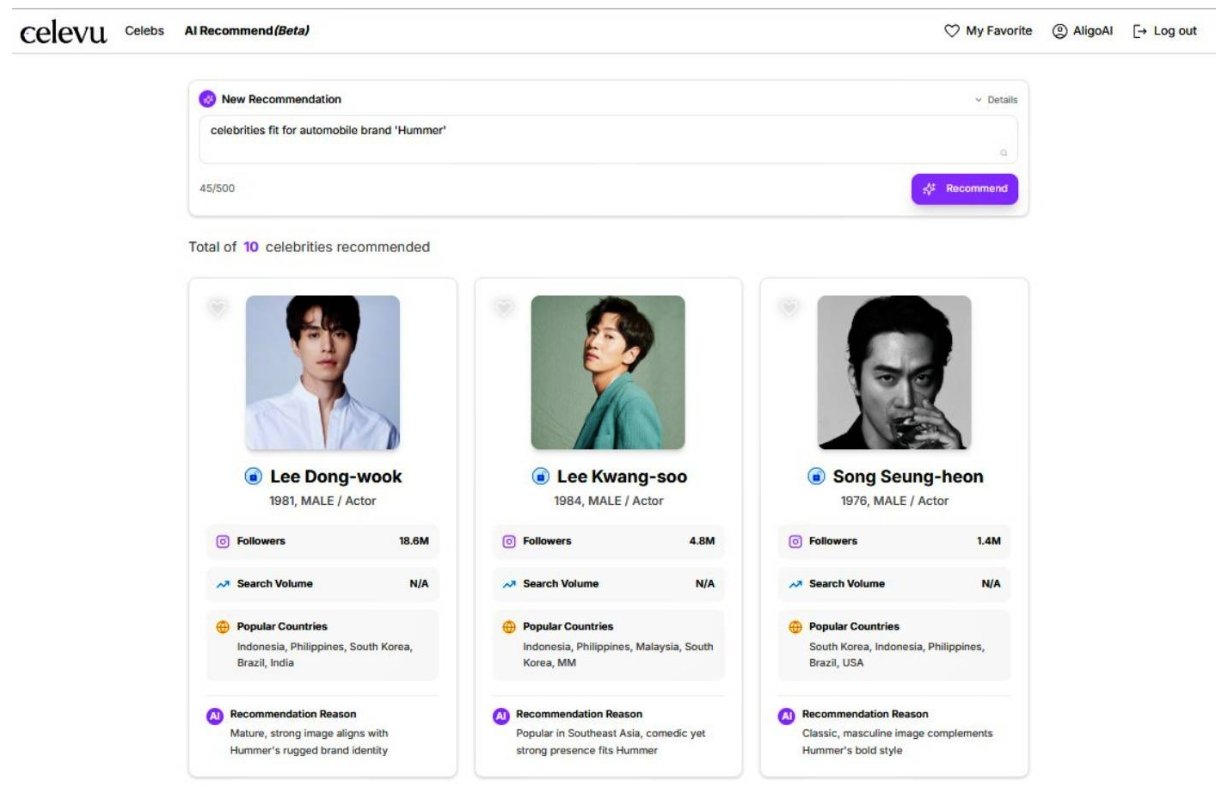Click the AI icon on Song Seung-heon's Recommendation Reason
This screenshot has height=801, width=1228.
[785, 714]
